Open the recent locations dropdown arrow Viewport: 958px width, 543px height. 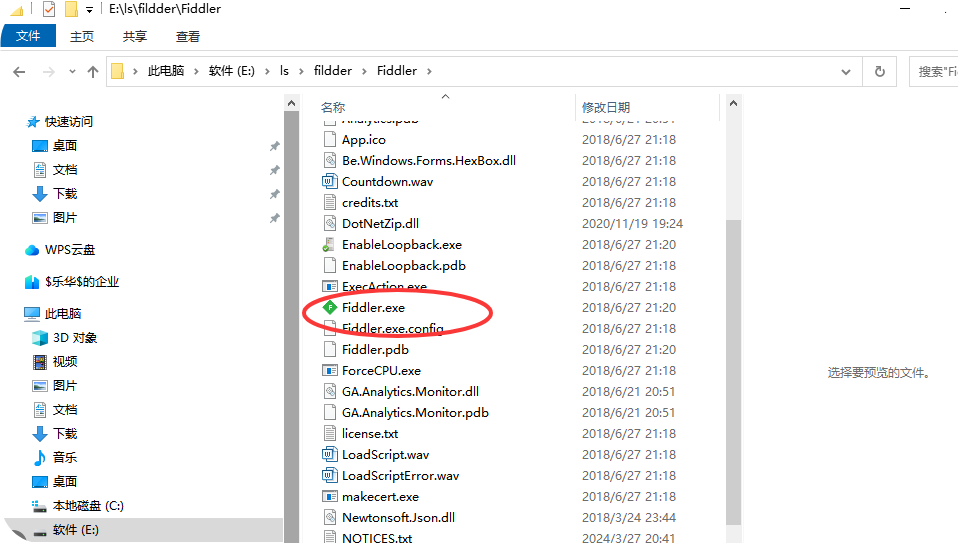[x=72, y=71]
